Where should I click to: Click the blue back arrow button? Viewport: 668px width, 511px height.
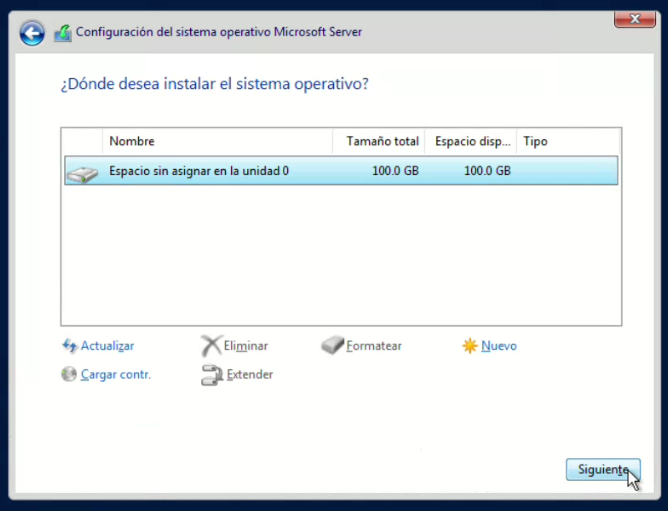point(32,33)
